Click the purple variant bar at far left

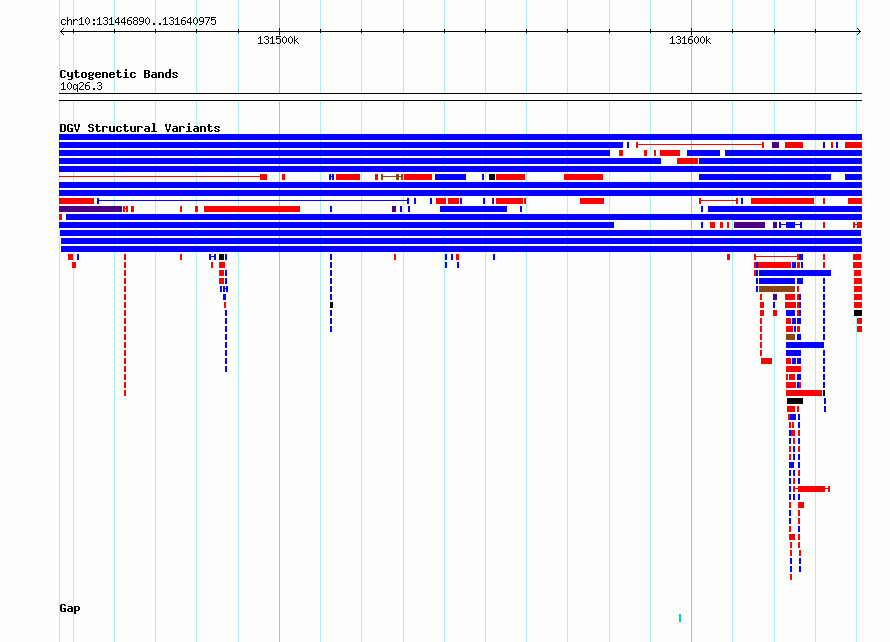pyautogui.click(x=90, y=209)
